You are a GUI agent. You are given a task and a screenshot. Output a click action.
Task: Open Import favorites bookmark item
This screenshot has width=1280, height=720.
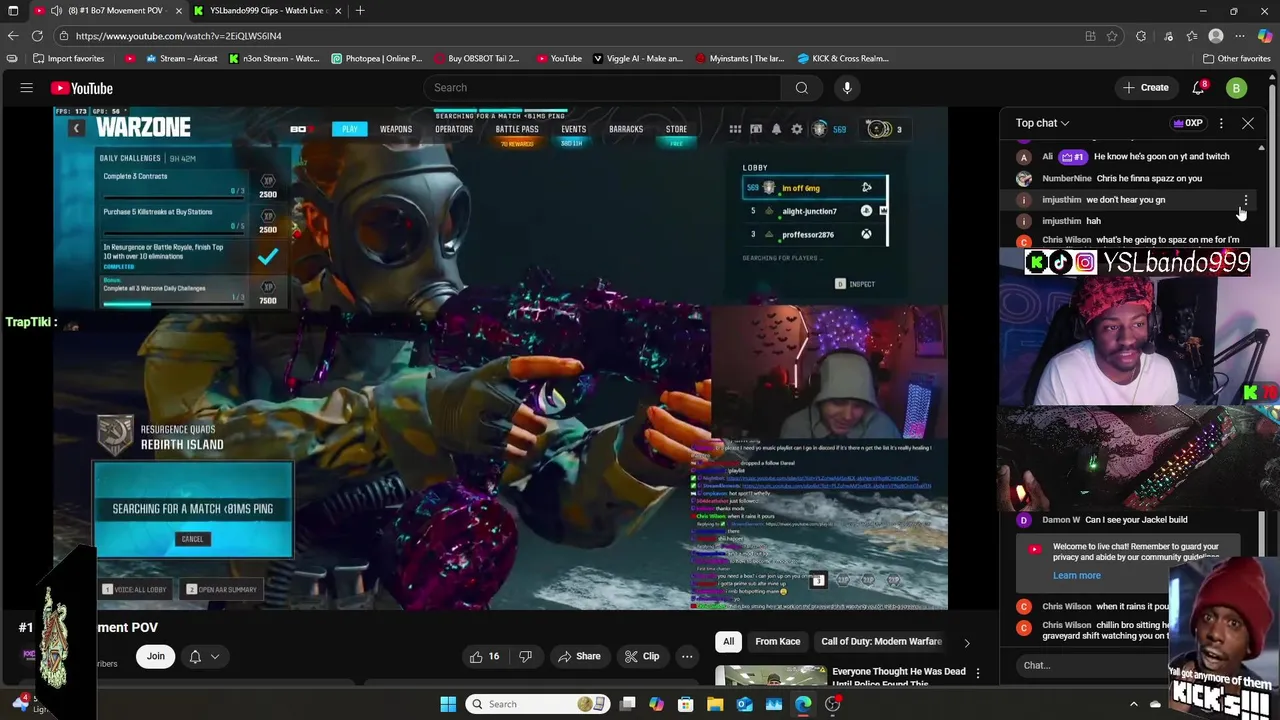coord(68,58)
